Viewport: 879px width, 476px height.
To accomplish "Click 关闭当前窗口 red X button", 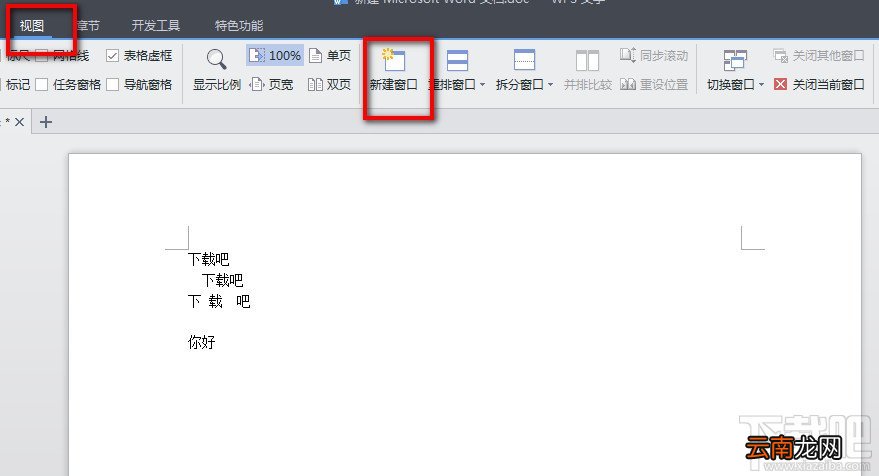I will 780,85.
